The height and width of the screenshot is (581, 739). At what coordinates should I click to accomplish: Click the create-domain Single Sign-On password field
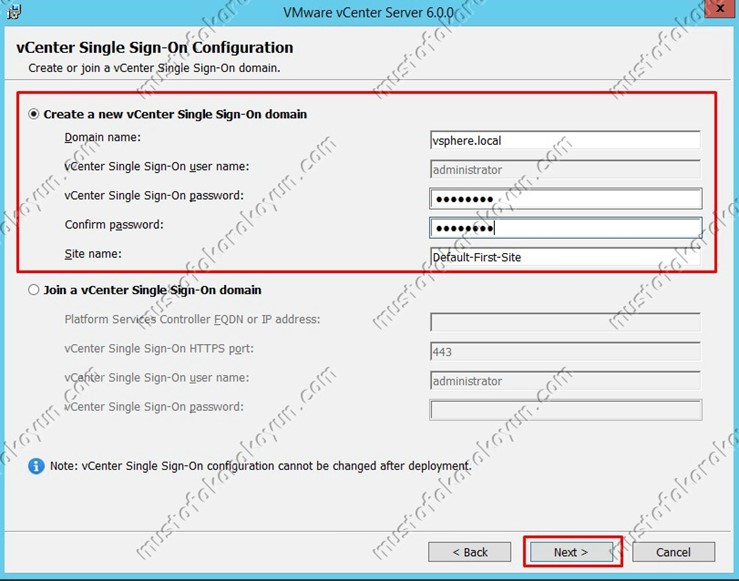(x=566, y=199)
